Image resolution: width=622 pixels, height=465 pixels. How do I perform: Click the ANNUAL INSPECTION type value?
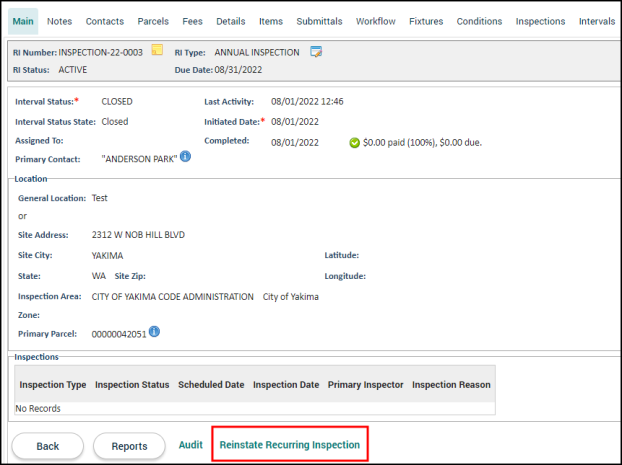coord(257,52)
